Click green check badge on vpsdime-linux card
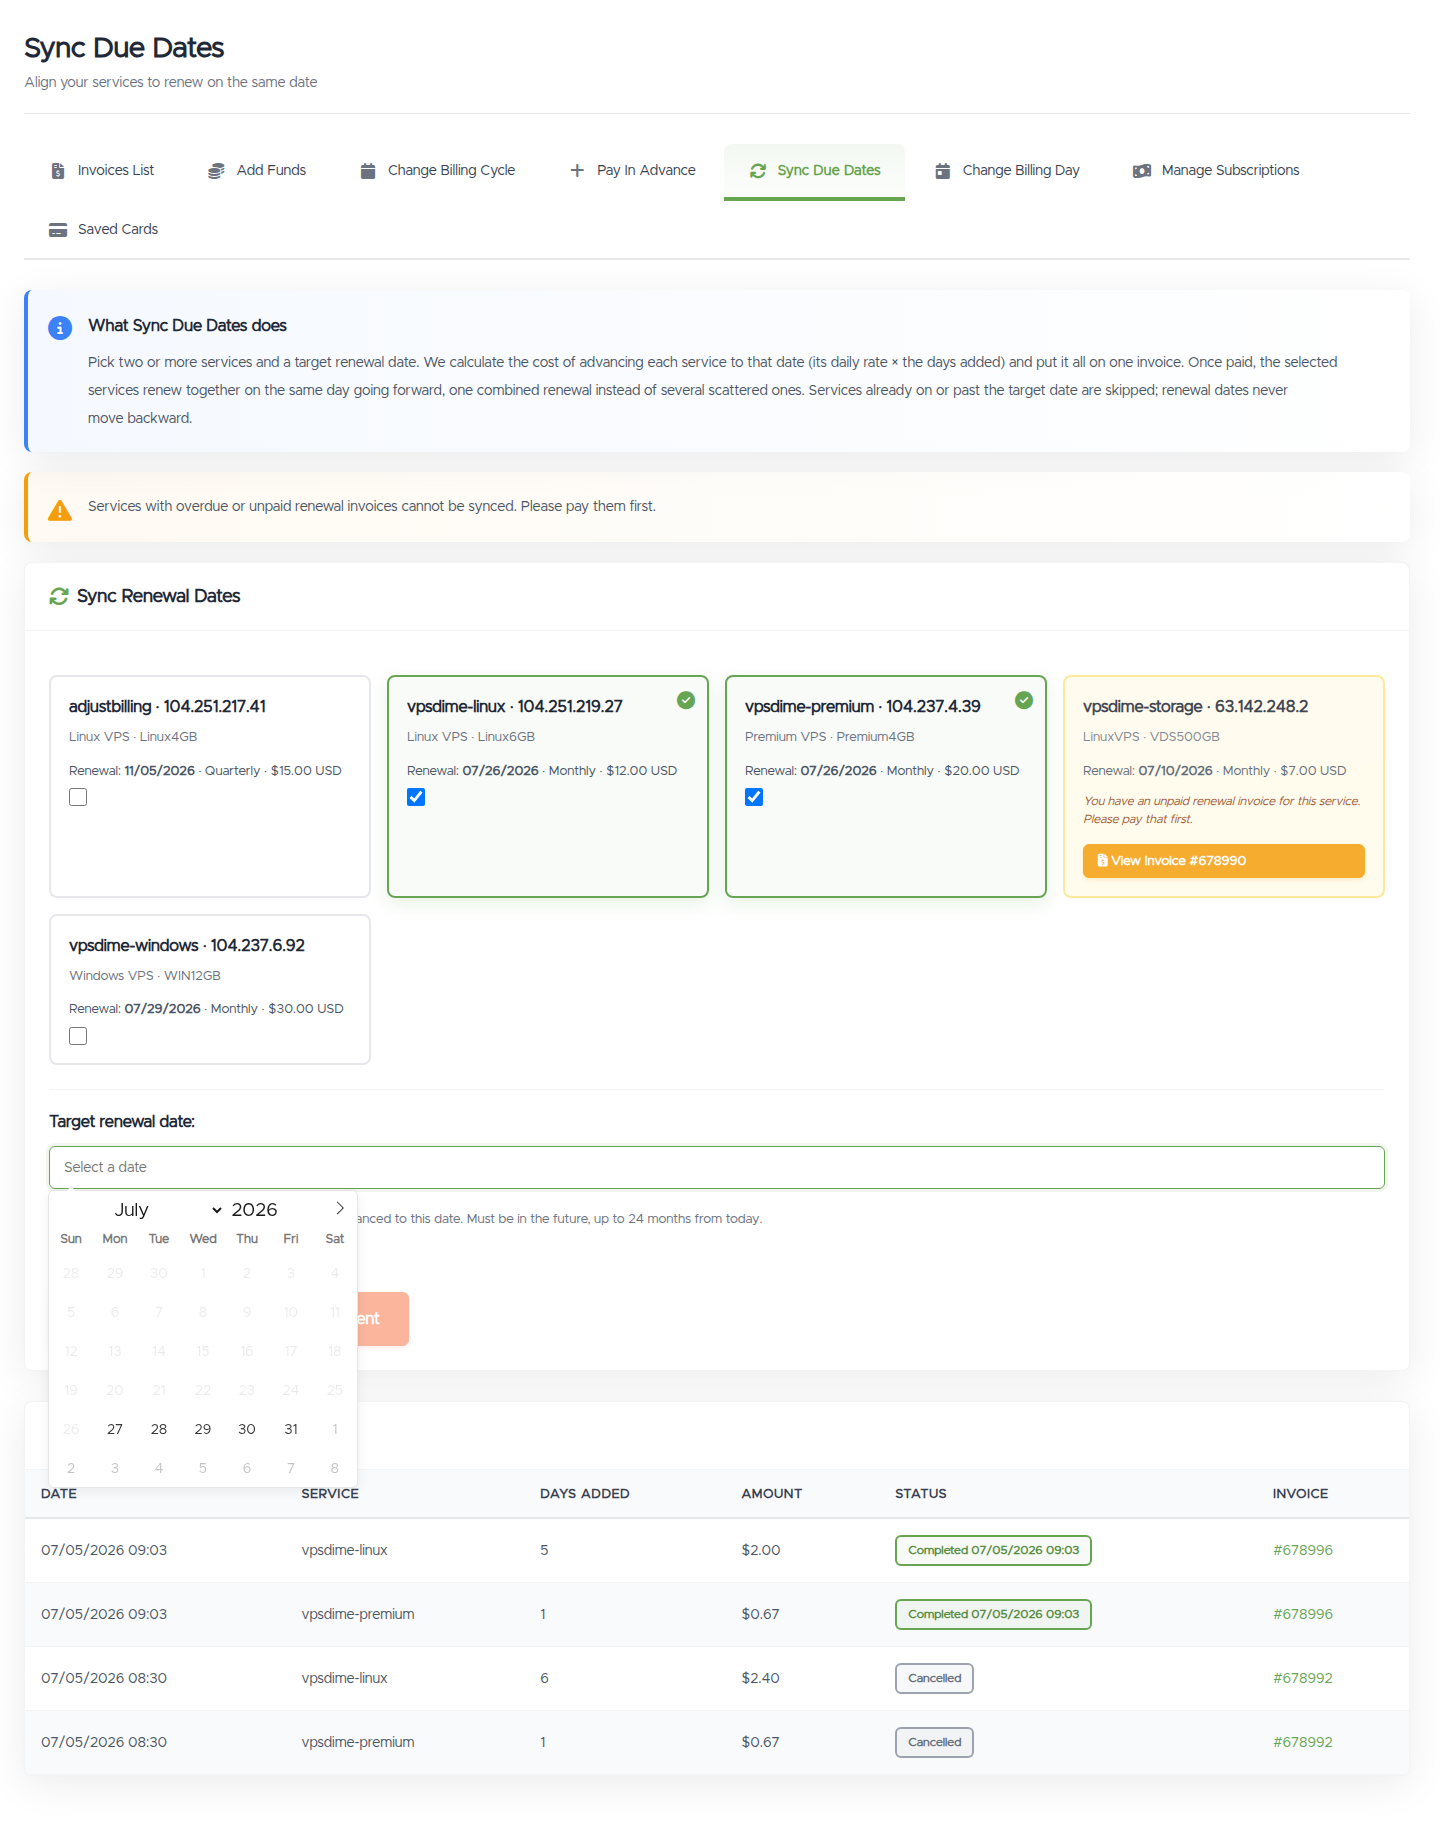The height and width of the screenshot is (1844, 1440). click(x=686, y=700)
